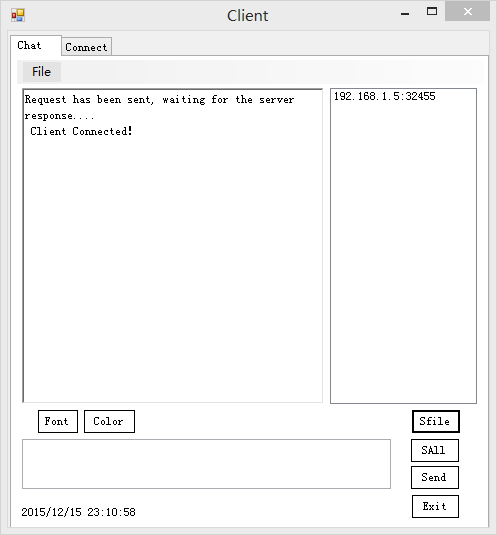Open the File menu
This screenshot has width=497, height=535.
pyautogui.click(x=42, y=72)
